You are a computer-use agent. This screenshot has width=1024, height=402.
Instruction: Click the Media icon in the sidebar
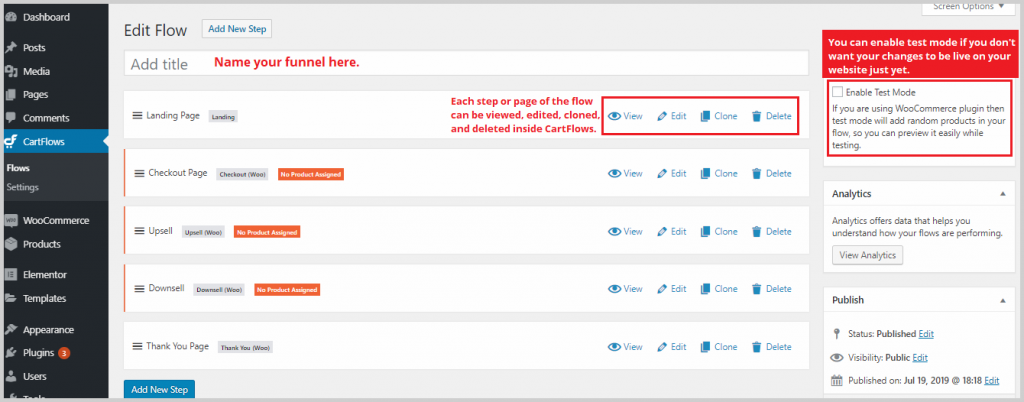pos(10,71)
